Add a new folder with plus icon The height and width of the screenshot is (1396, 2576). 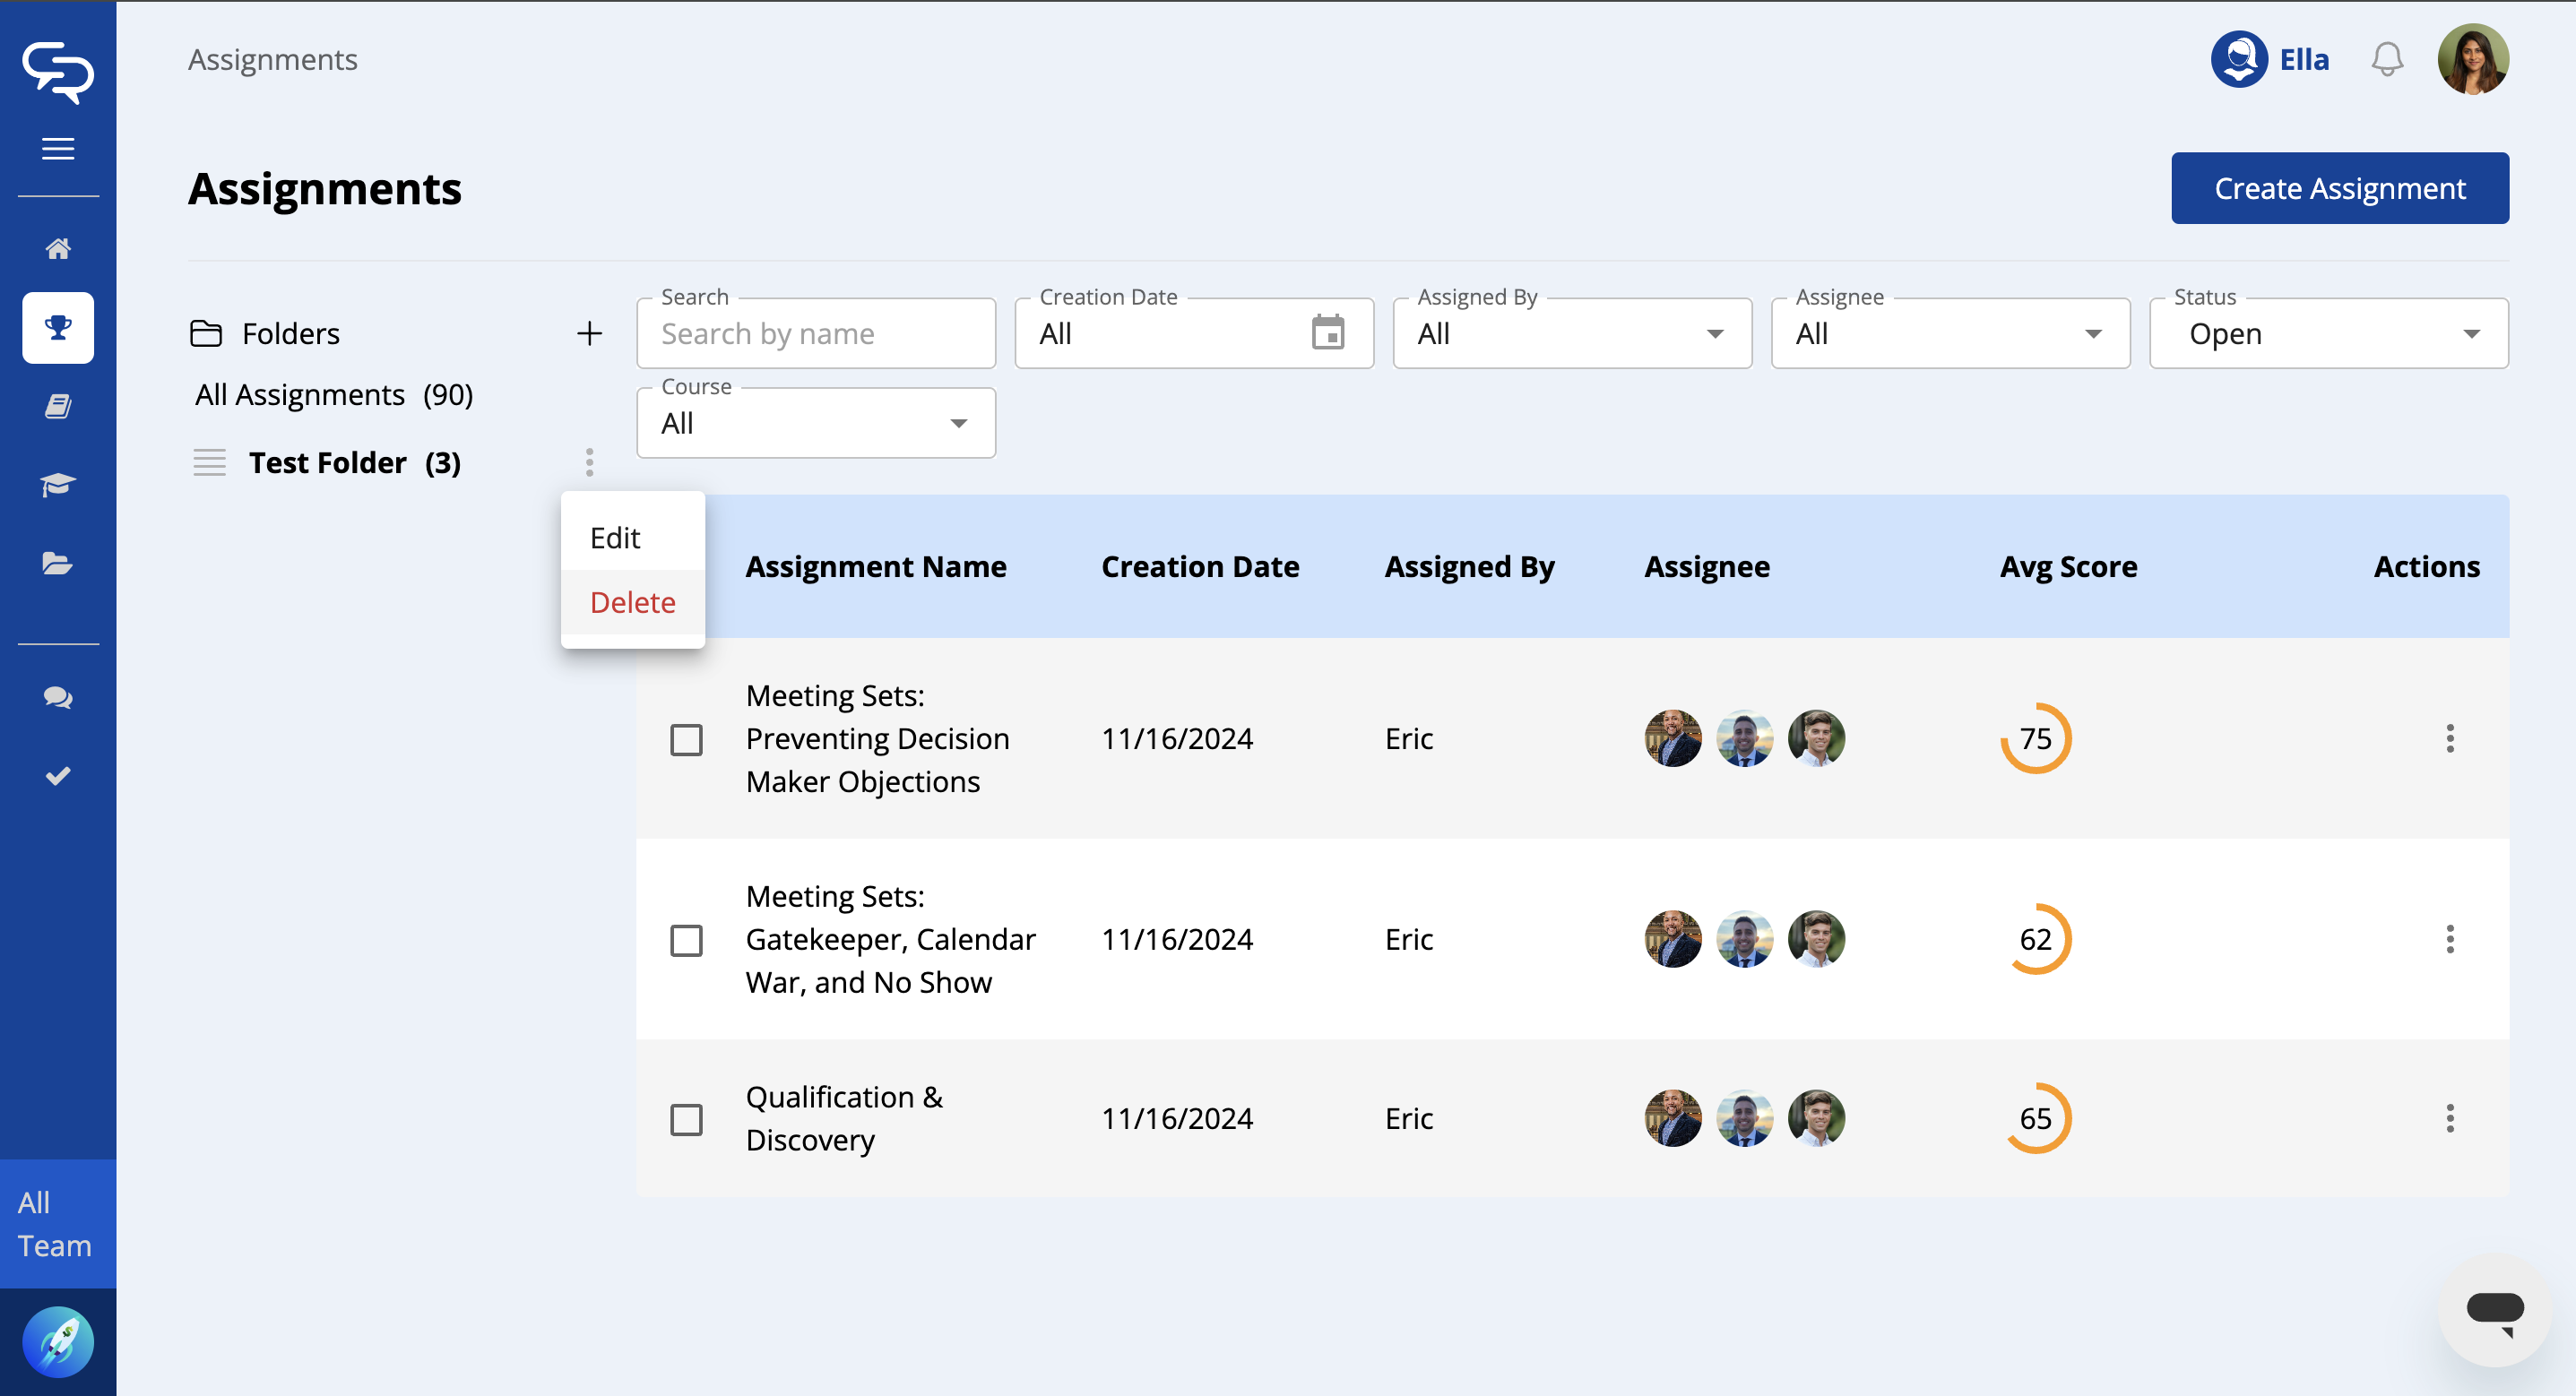click(590, 333)
